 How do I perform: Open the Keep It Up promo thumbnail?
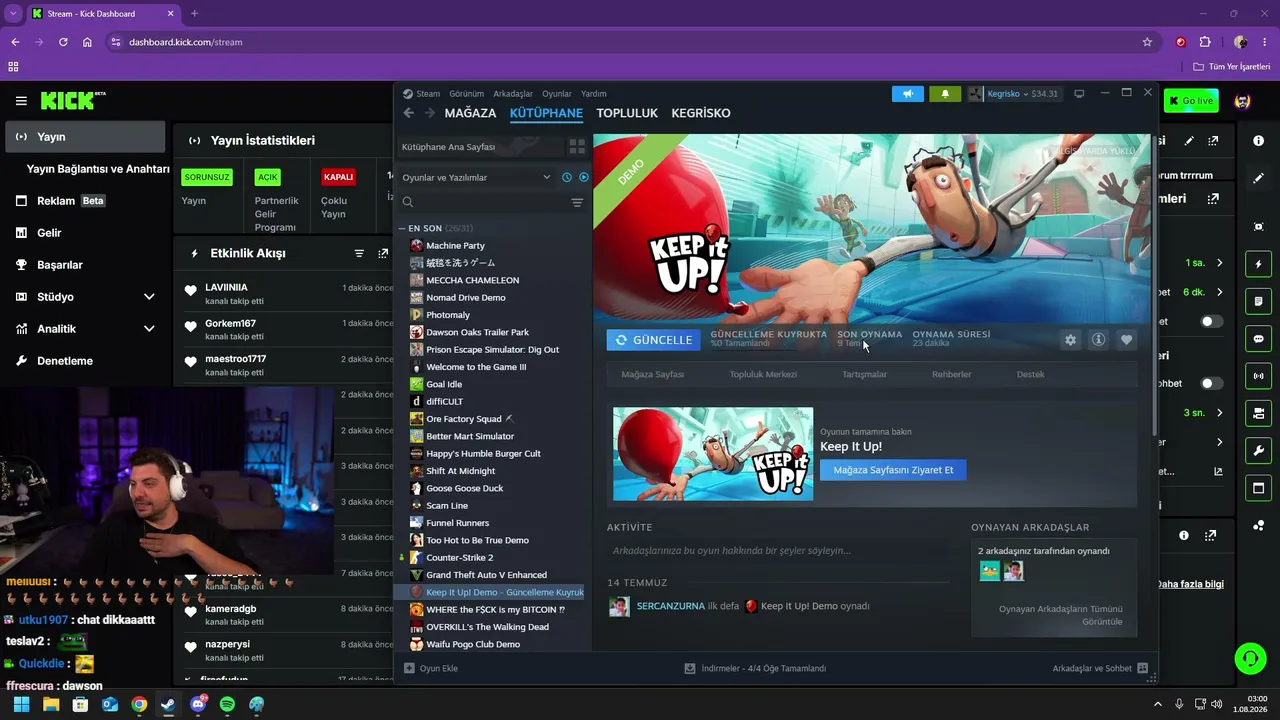(713, 454)
